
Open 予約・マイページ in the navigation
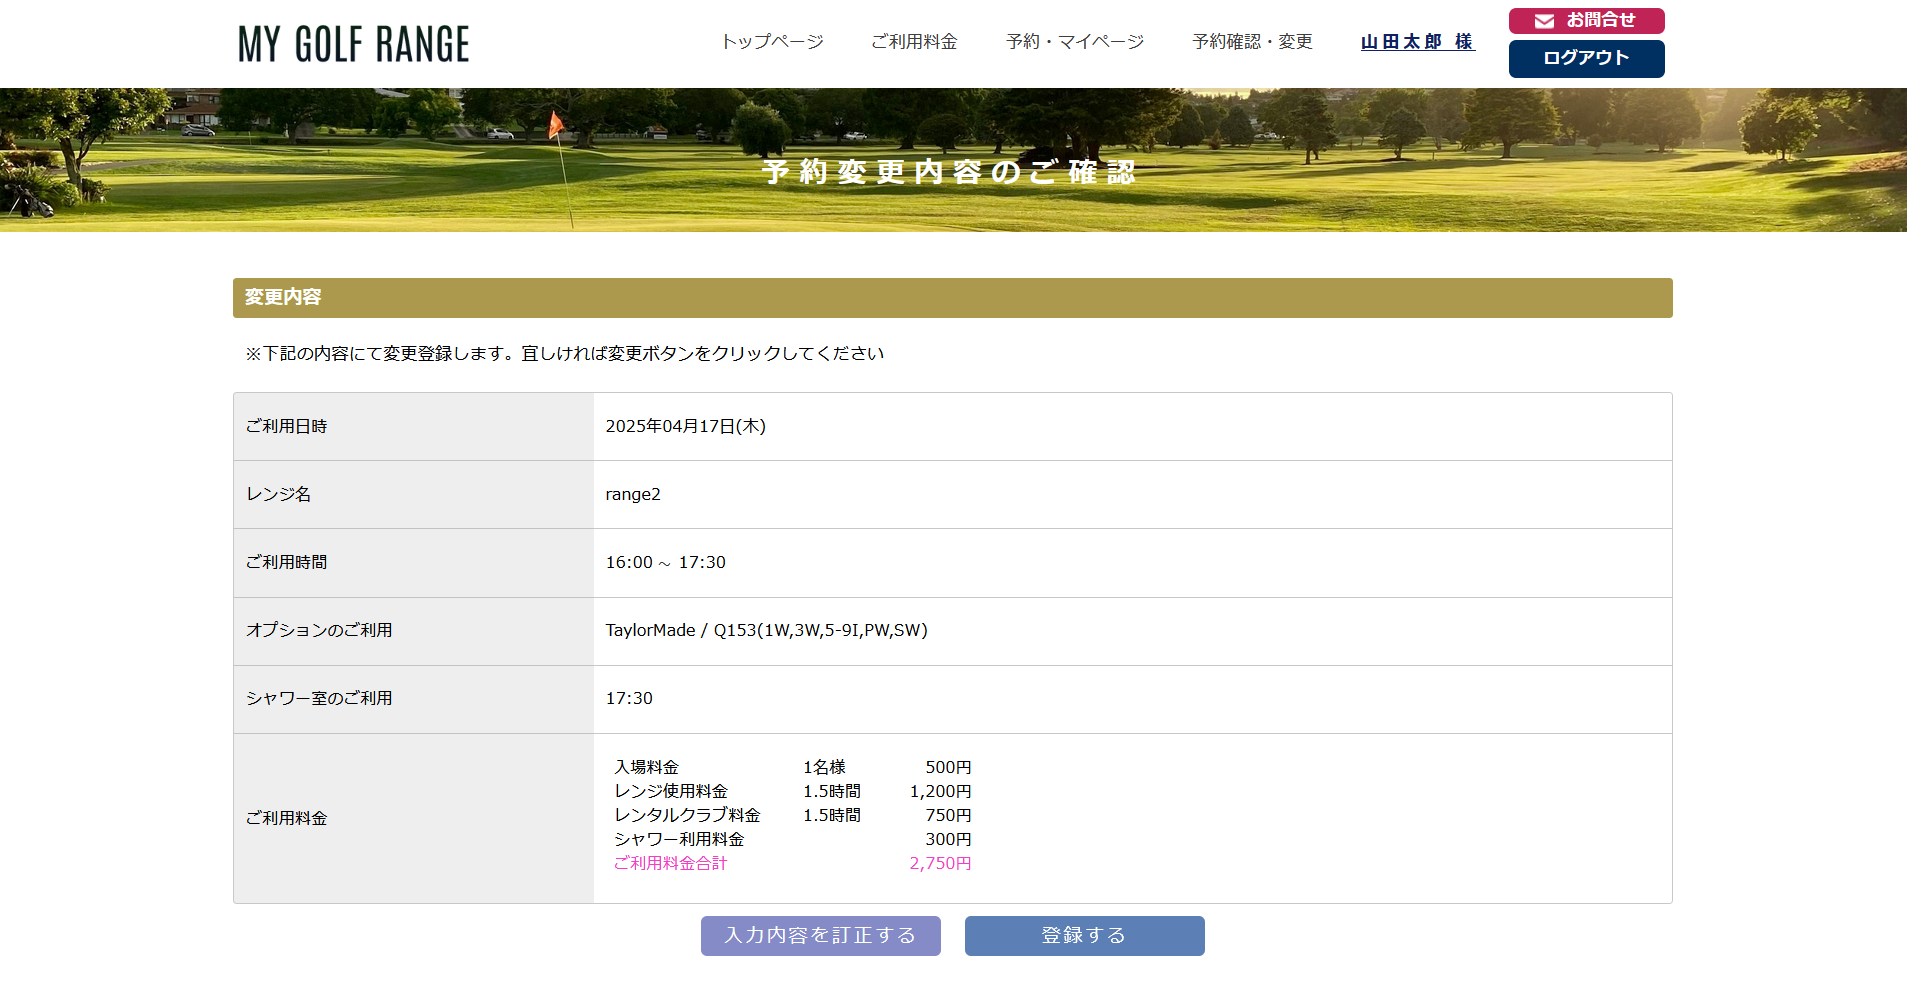pyautogui.click(x=1074, y=42)
